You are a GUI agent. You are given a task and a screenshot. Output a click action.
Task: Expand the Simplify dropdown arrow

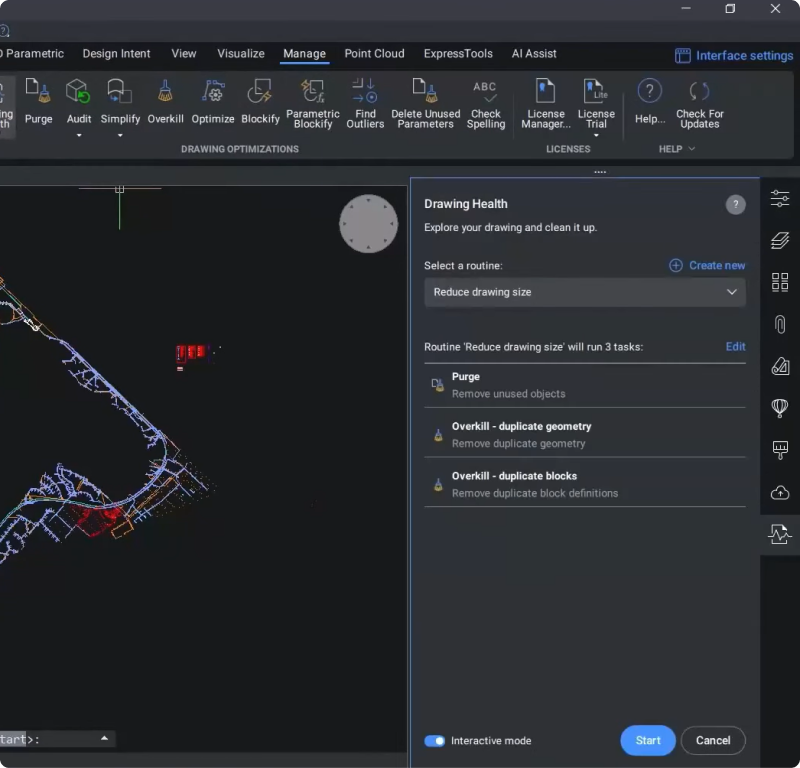point(120,135)
